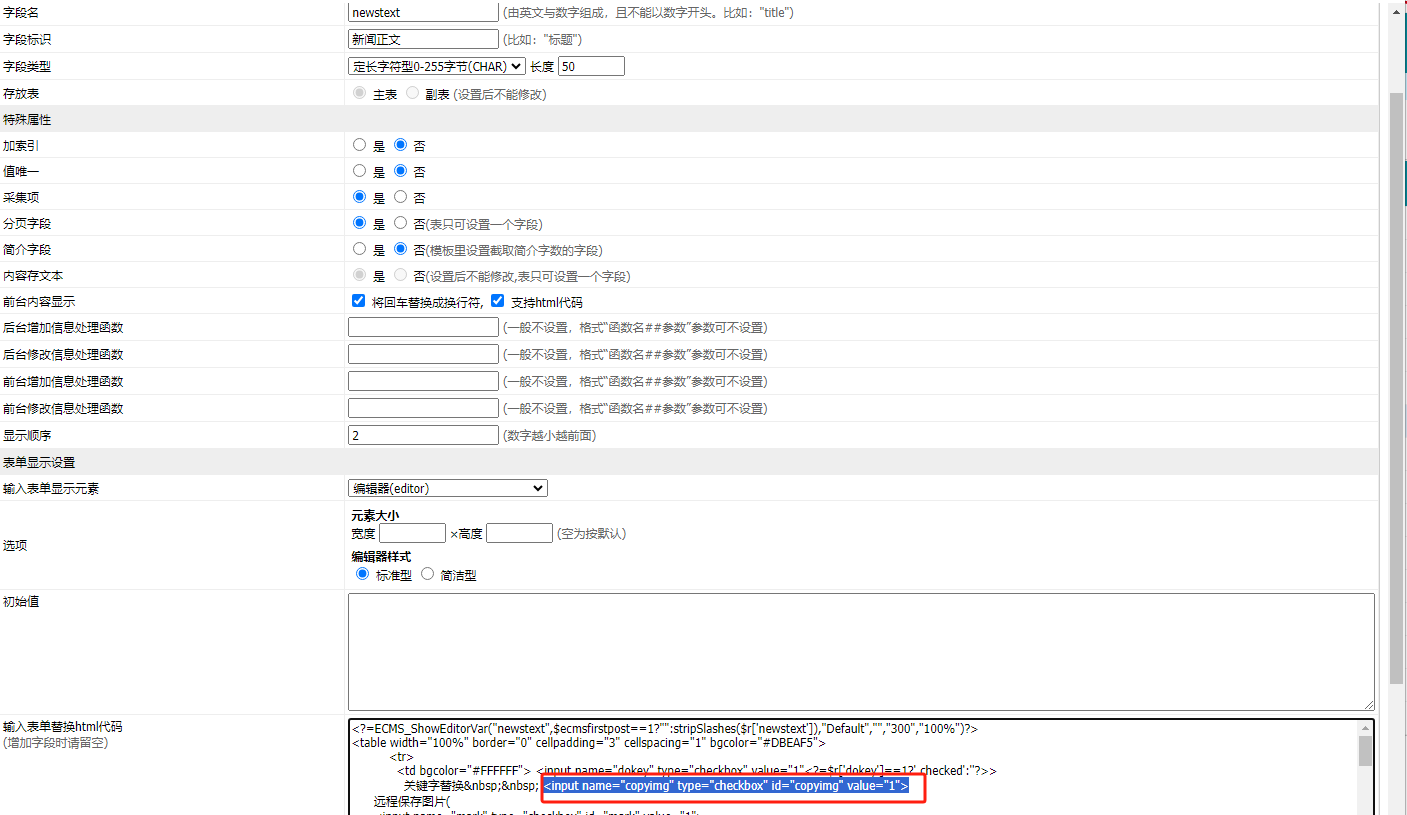The height and width of the screenshot is (815, 1407).
Task: Set 采集项 to 是
Action: click(360, 197)
